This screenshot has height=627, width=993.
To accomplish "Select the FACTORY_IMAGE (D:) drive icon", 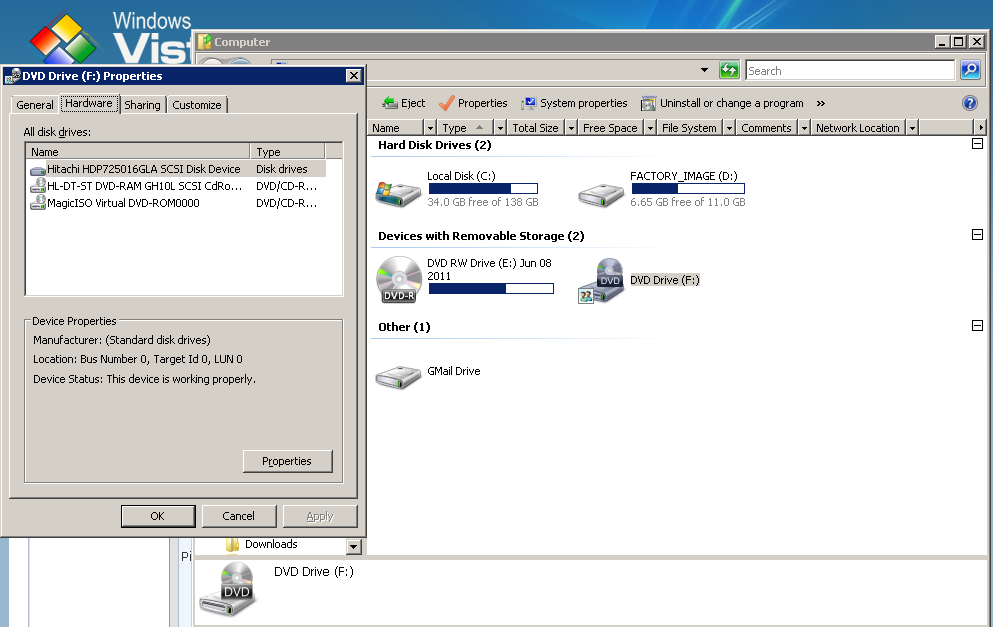I will pyautogui.click(x=601, y=194).
